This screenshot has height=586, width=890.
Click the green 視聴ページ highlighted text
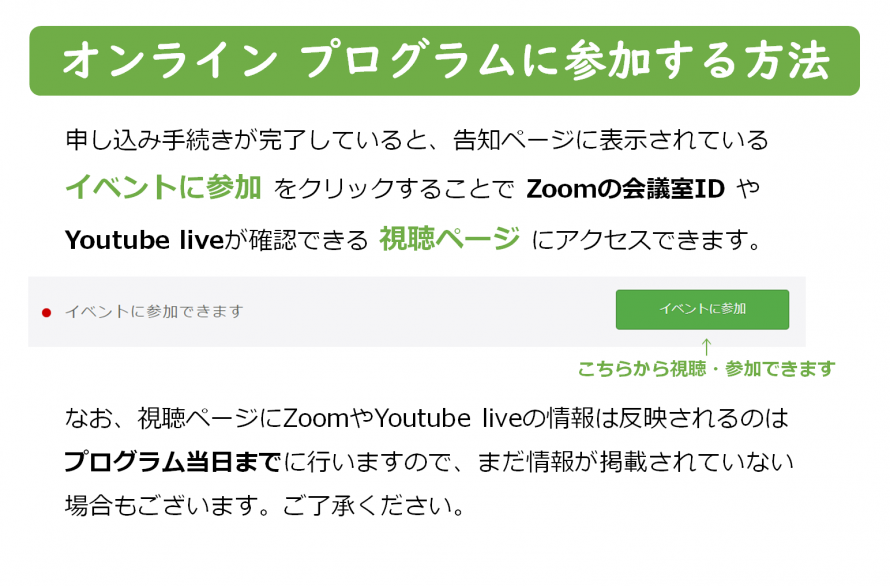click(x=450, y=239)
